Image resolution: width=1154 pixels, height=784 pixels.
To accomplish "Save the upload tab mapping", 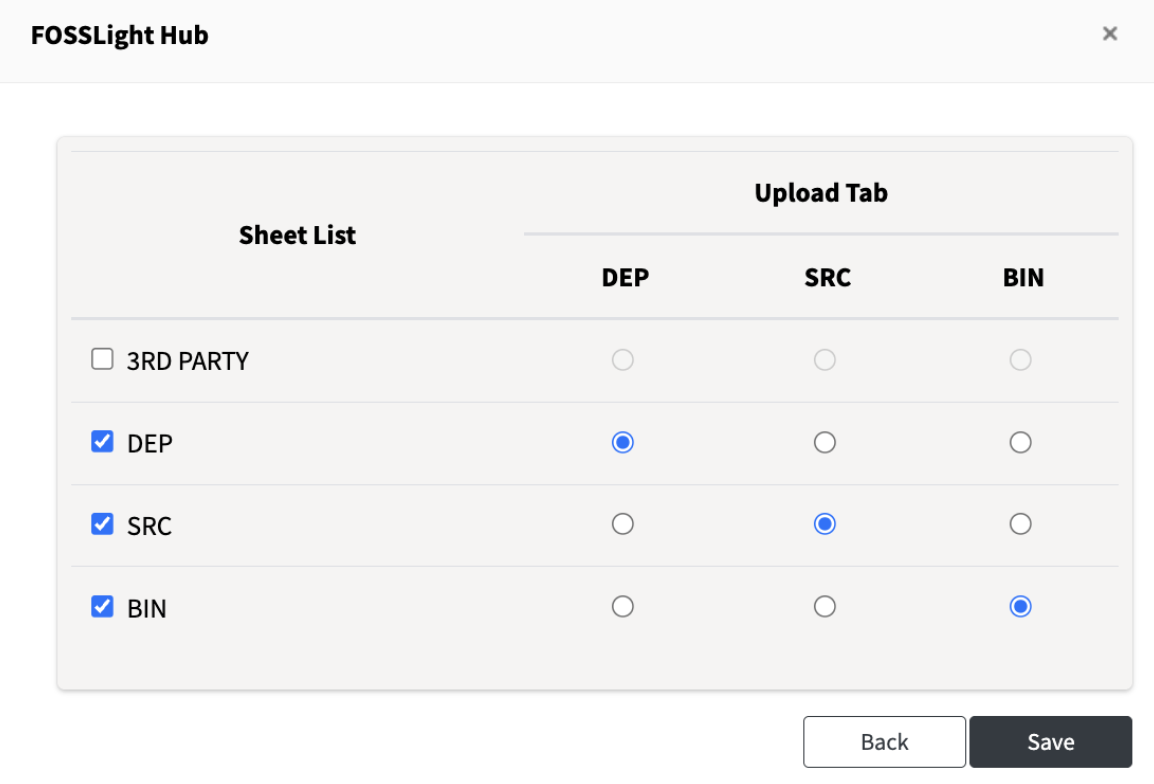I will (x=1050, y=741).
